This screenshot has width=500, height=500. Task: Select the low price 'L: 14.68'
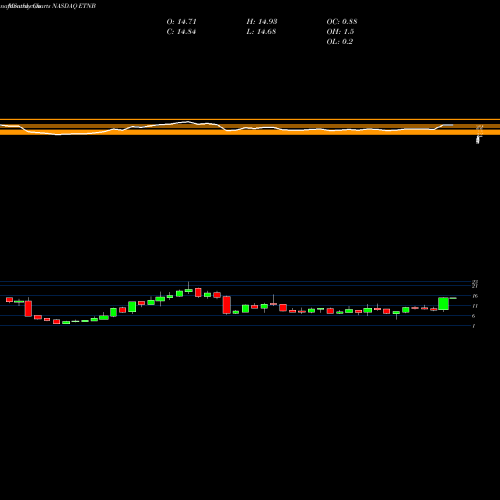[x=261, y=32]
